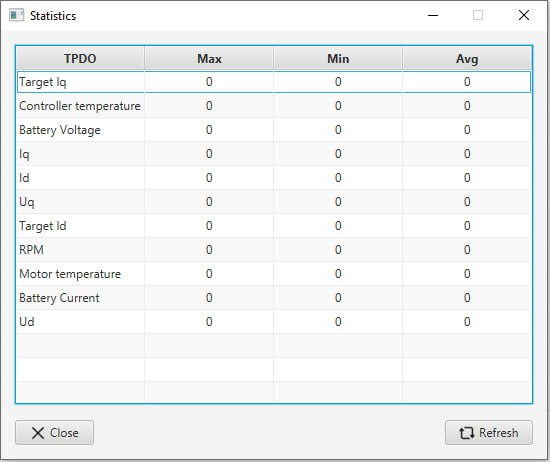Sort by the Max column header
Screen dimensions: 550x462
click(x=209, y=58)
